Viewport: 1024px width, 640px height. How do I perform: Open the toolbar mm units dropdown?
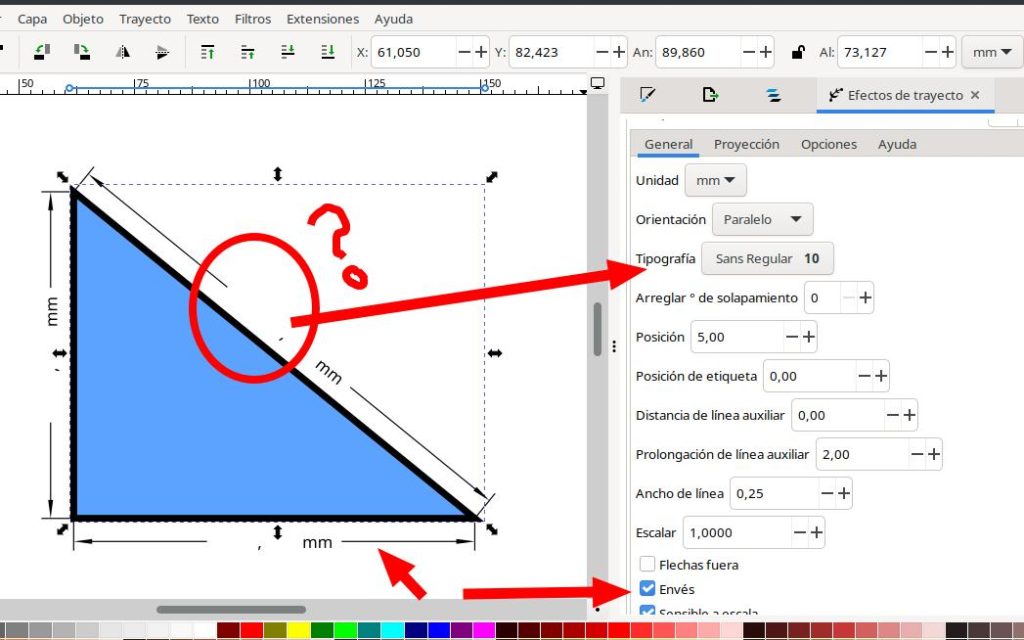[991, 52]
